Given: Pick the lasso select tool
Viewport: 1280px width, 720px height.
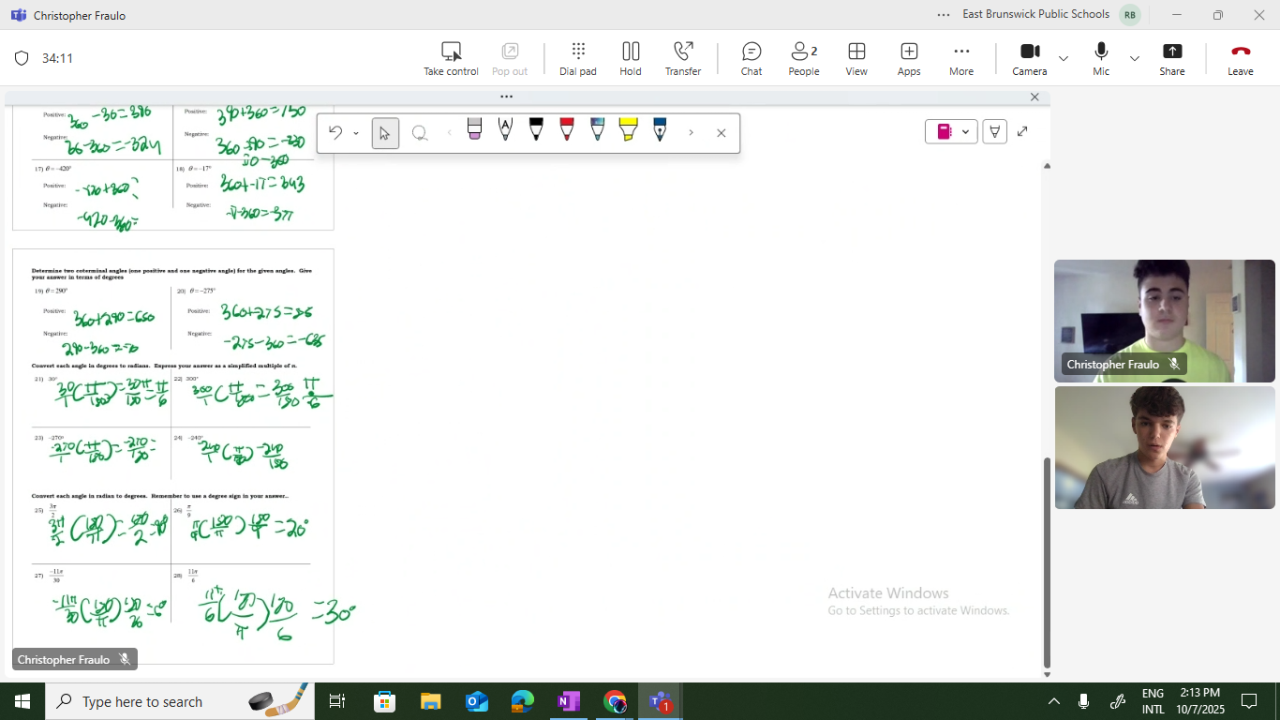Looking at the screenshot, I should point(420,133).
